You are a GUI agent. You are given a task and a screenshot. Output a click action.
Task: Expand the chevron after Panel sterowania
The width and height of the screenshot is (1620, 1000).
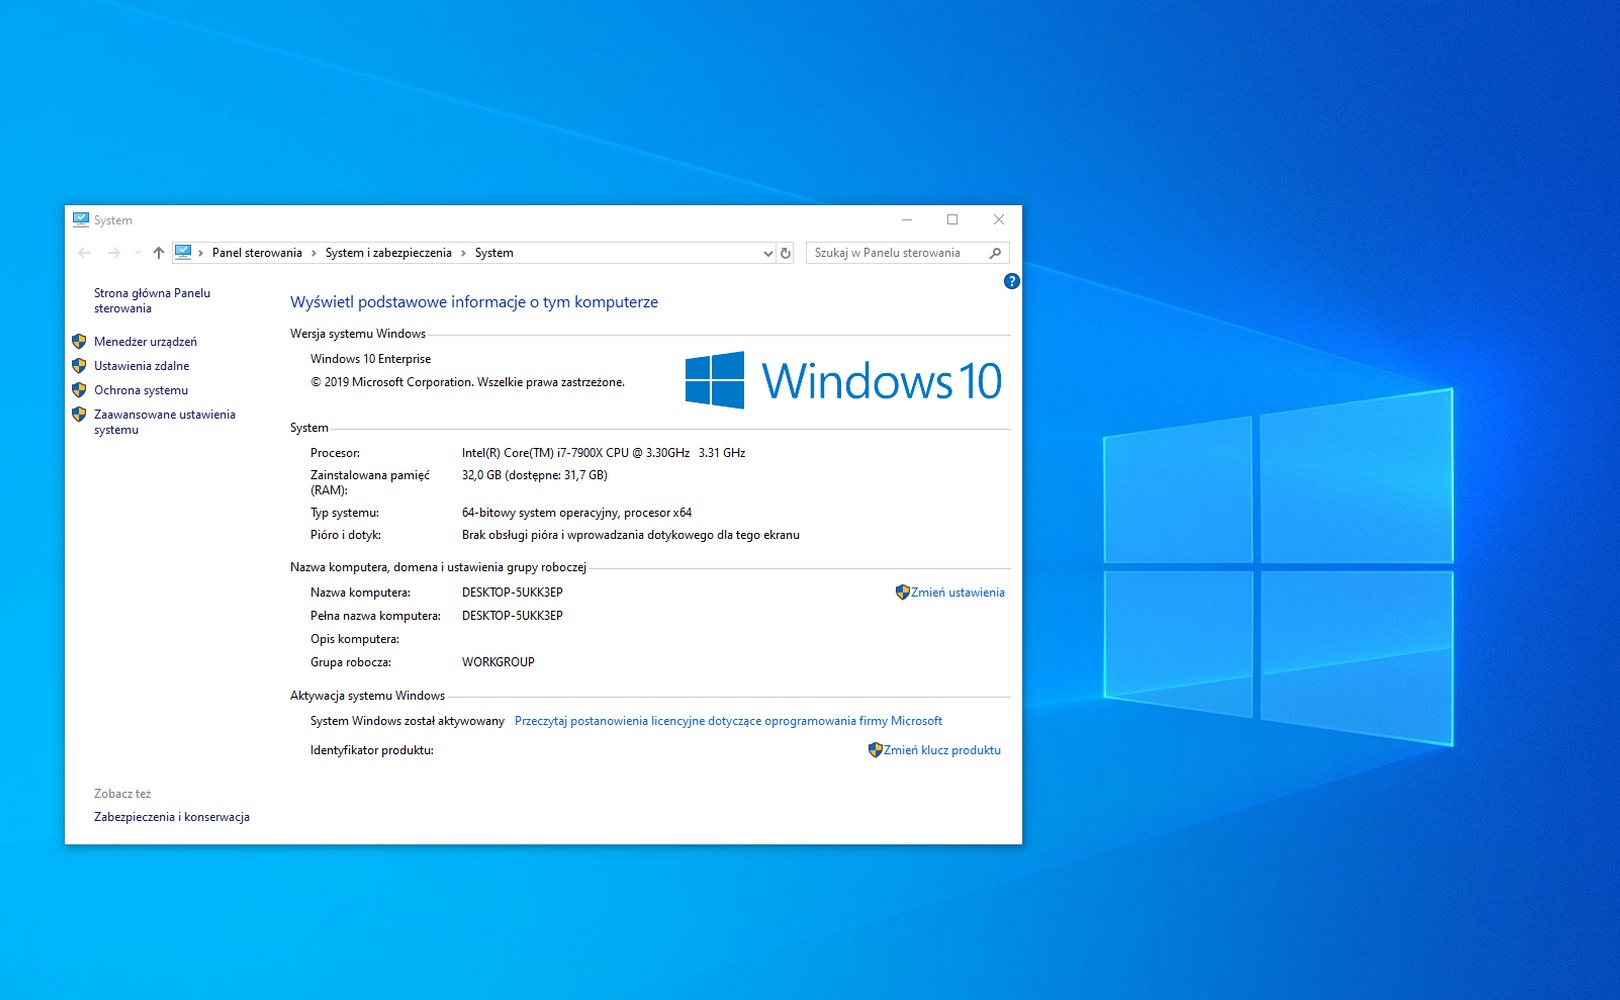click(314, 253)
